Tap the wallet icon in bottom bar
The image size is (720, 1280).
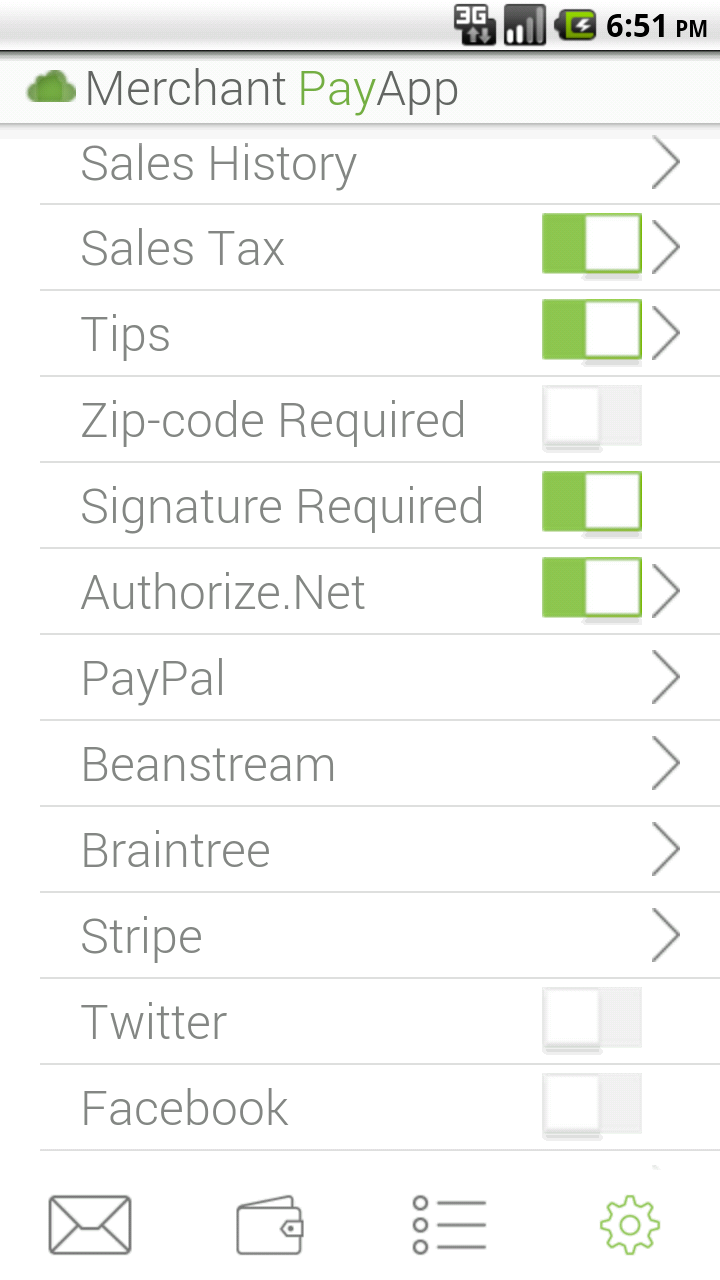270,1224
